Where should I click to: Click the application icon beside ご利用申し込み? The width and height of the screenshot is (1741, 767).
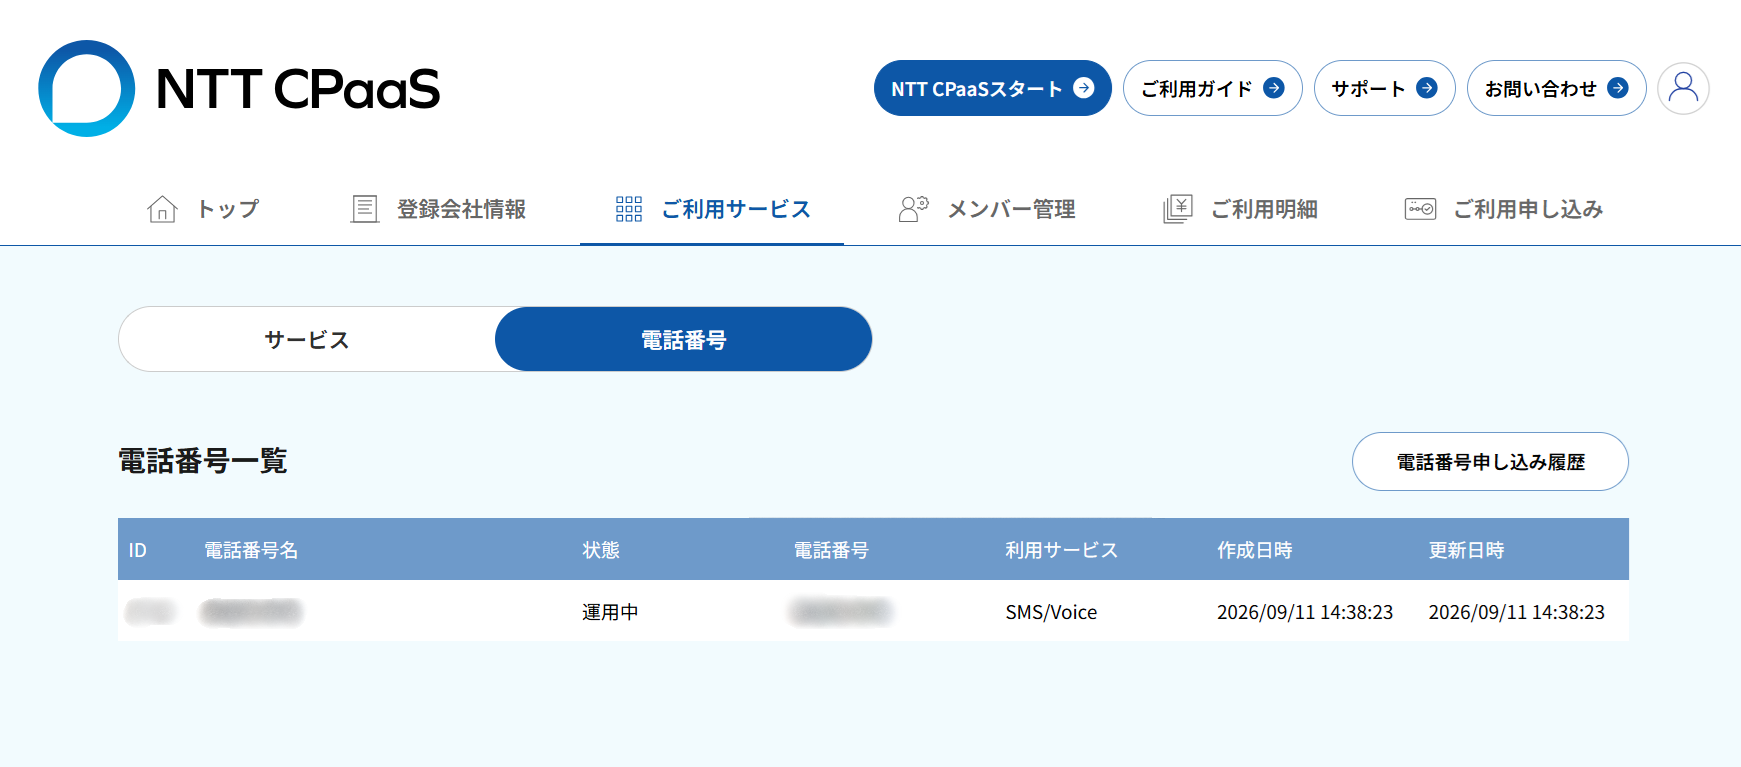1420,209
